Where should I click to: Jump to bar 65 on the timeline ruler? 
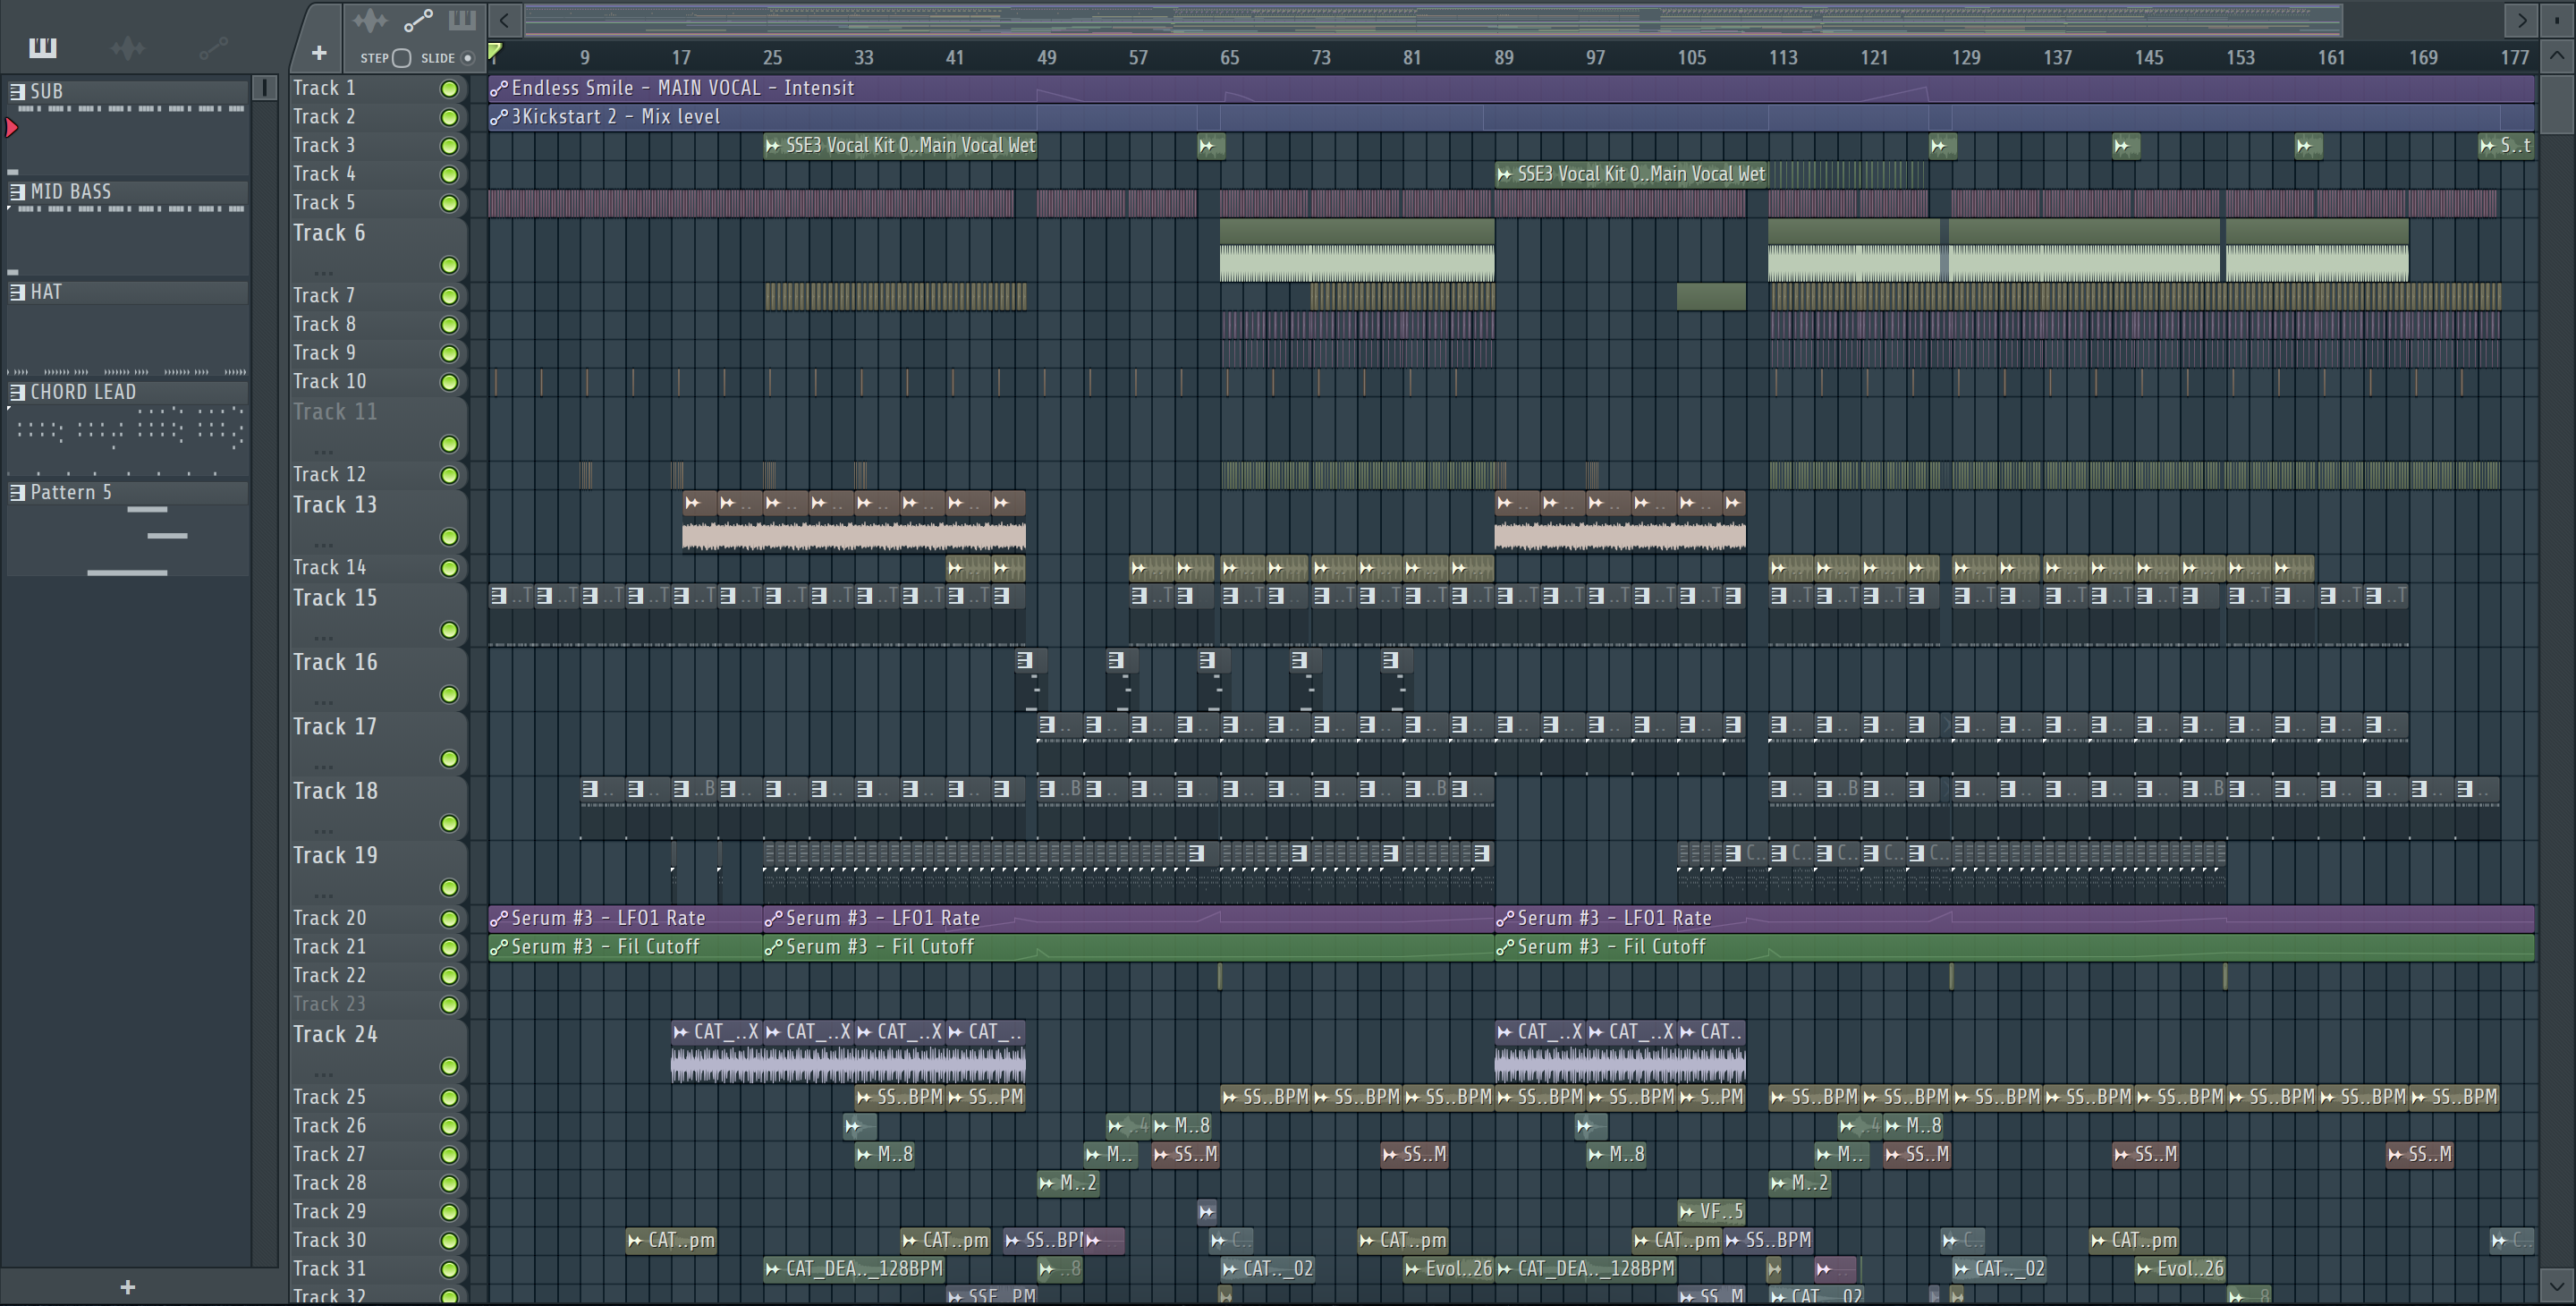tap(1229, 58)
